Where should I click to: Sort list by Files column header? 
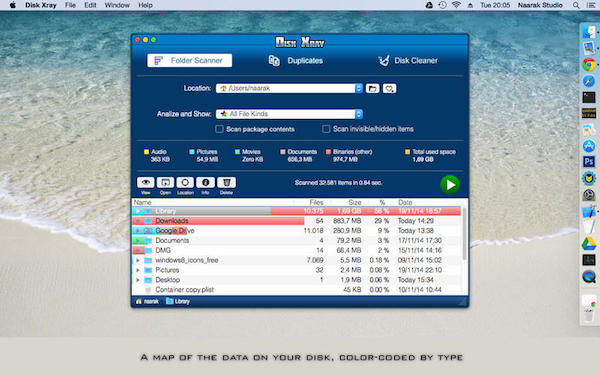coord(316,202)
